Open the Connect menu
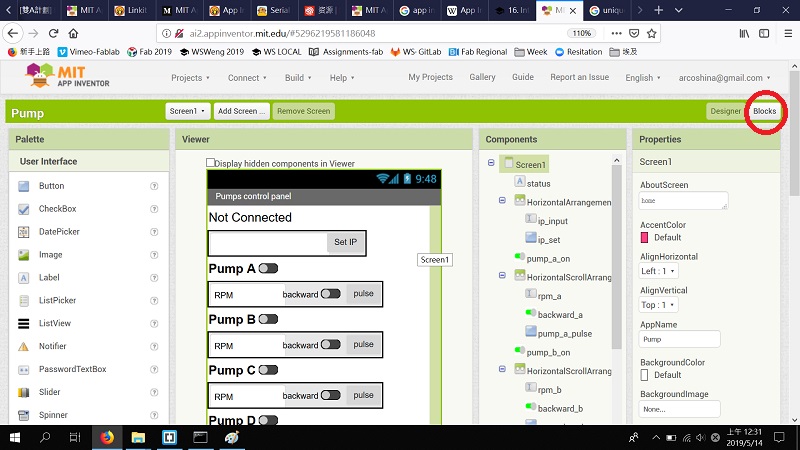Image resolution: width=800 pixels, height=450 pixels. point(247,78)
